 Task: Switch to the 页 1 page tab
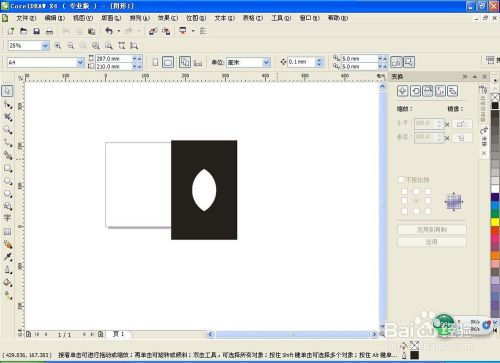119,334
